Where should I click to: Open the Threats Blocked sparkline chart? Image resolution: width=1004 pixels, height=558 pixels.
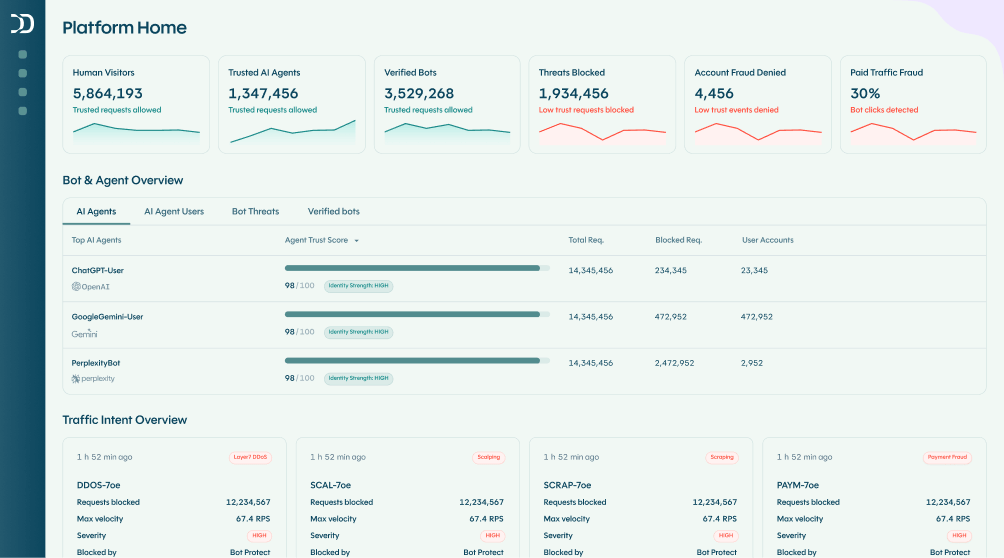(x=603, y=133)
